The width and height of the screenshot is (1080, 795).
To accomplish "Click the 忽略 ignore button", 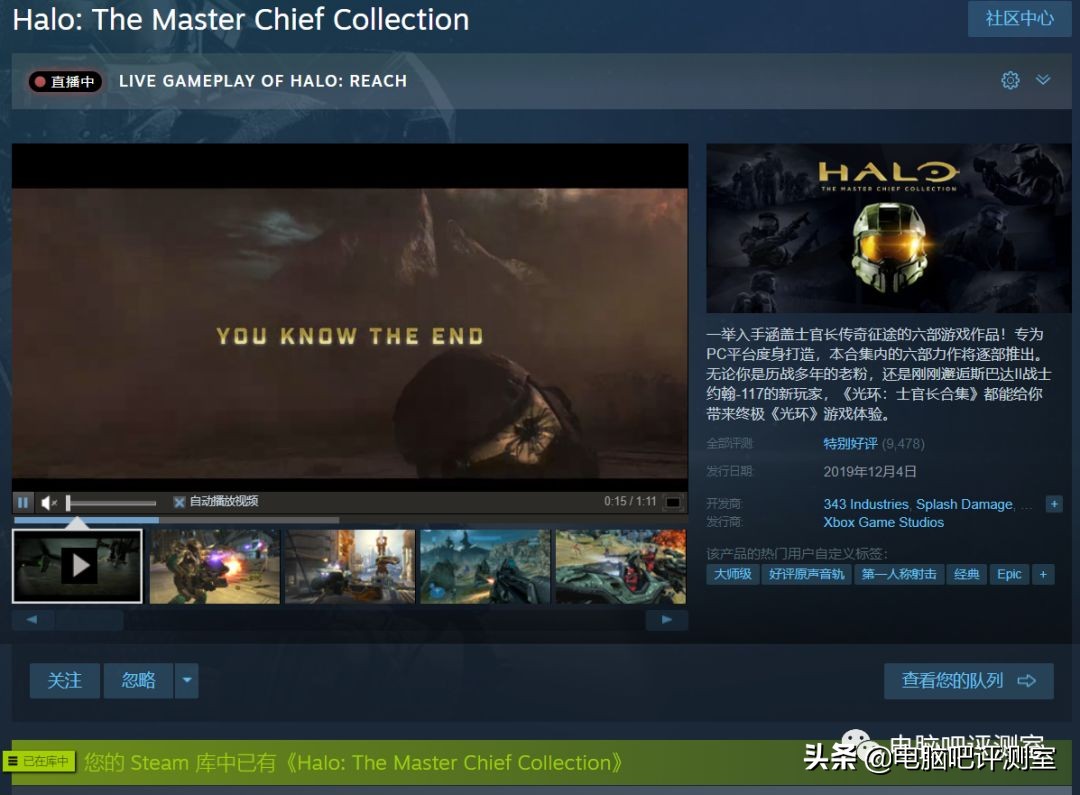I will 138,681.
